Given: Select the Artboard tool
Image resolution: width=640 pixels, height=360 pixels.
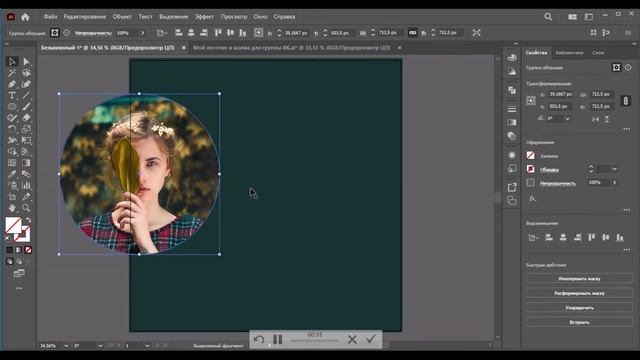Looking at the screenshot, I should coord(12,197).
